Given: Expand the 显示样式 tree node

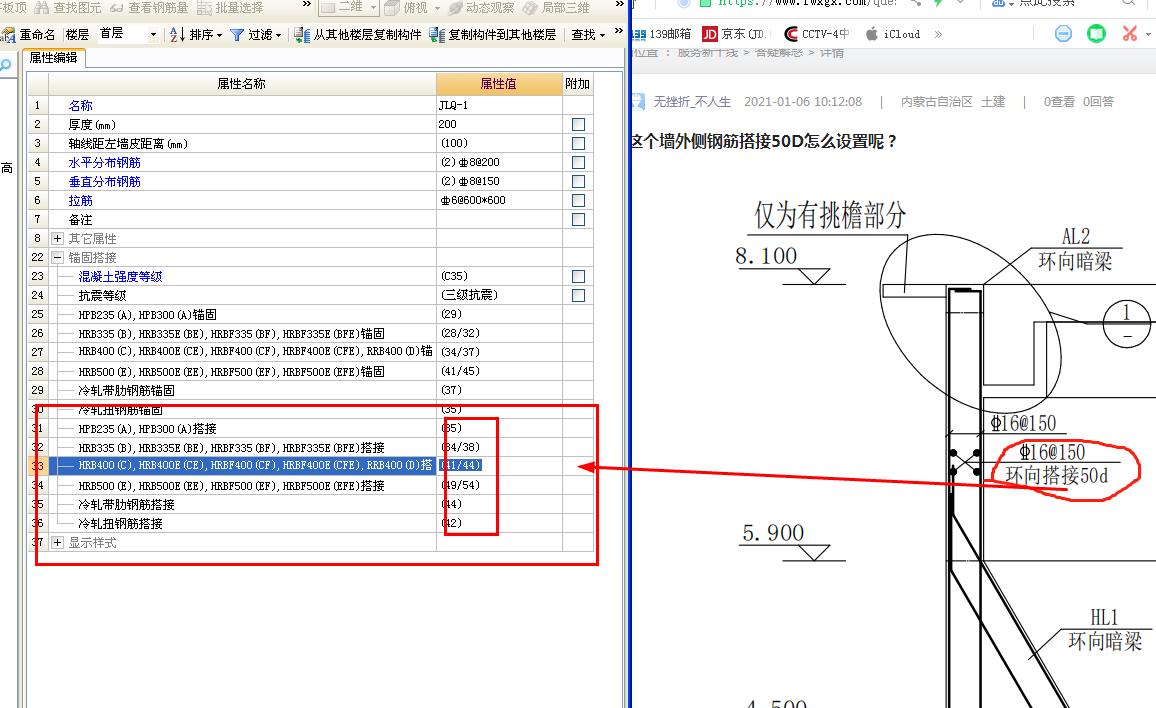Looking at the screenshot, I should [58, 543].
